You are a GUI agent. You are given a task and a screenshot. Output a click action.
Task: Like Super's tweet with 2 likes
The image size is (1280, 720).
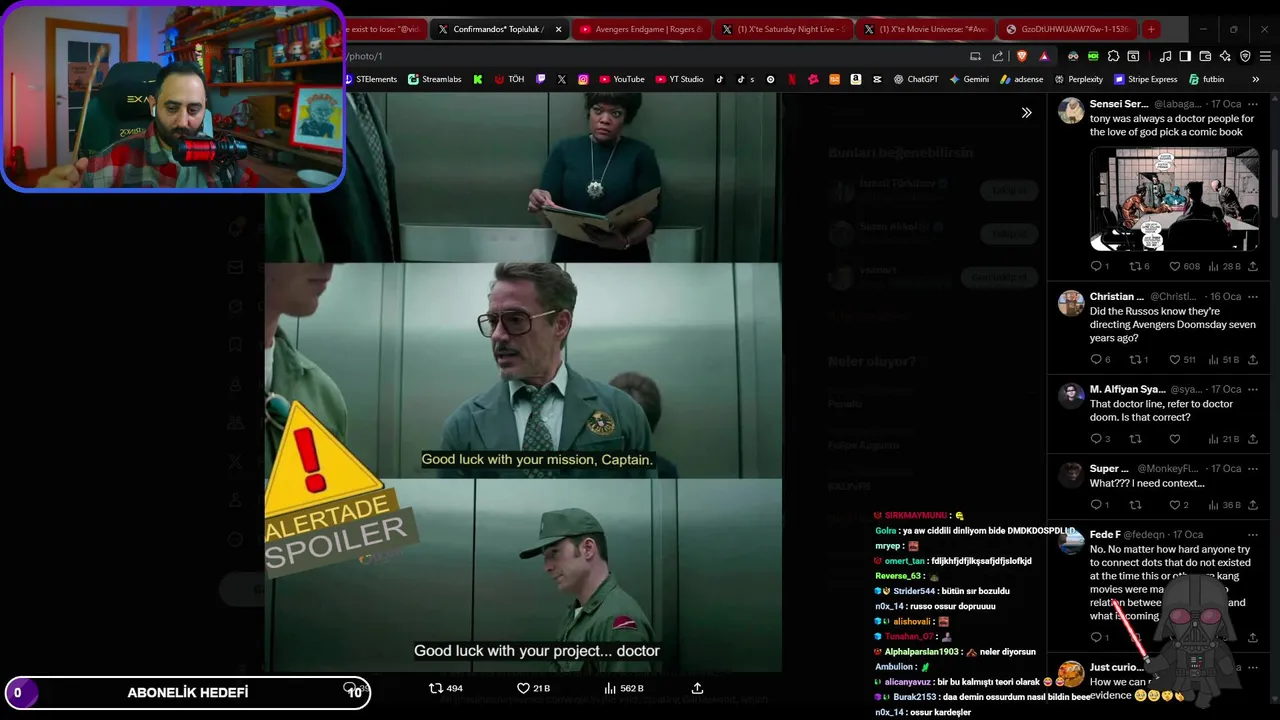[1178, 505]
